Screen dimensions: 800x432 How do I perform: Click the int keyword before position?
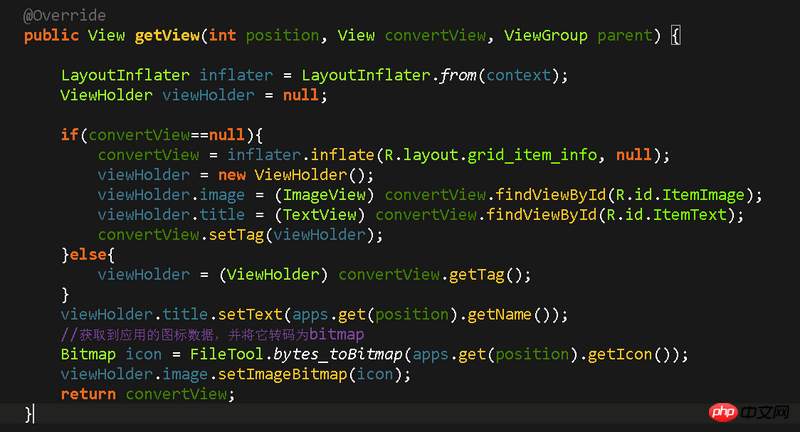click(223, 35)
